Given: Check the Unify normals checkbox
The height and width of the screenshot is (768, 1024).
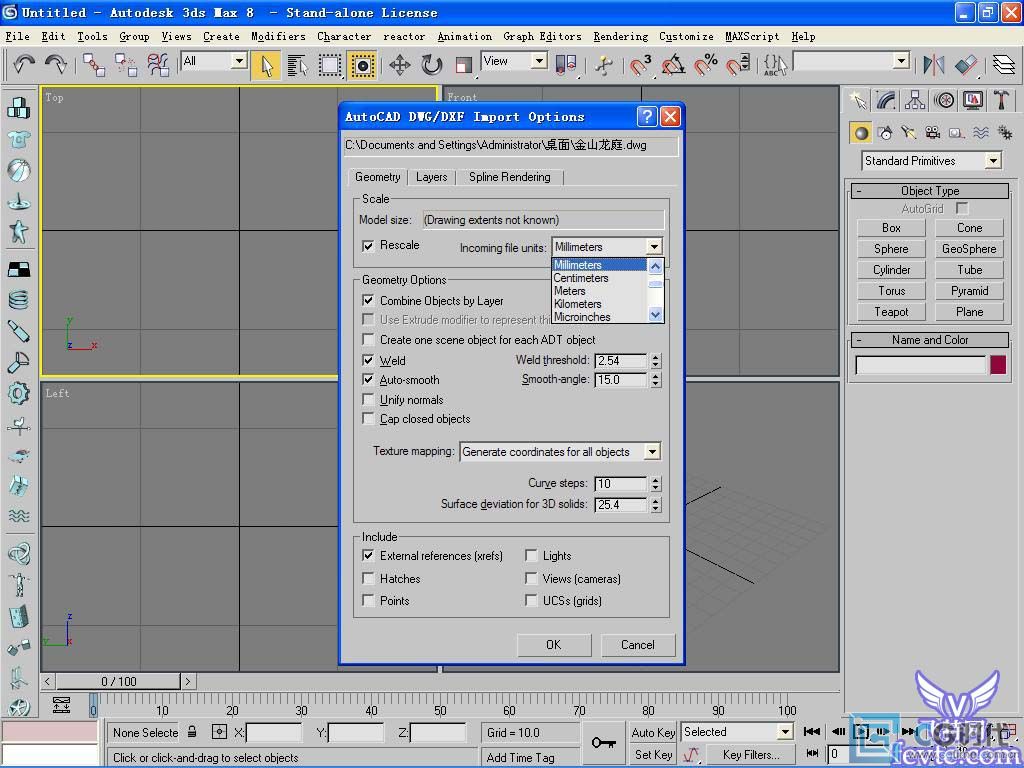Looking at the screenshot, I should 368,399.
